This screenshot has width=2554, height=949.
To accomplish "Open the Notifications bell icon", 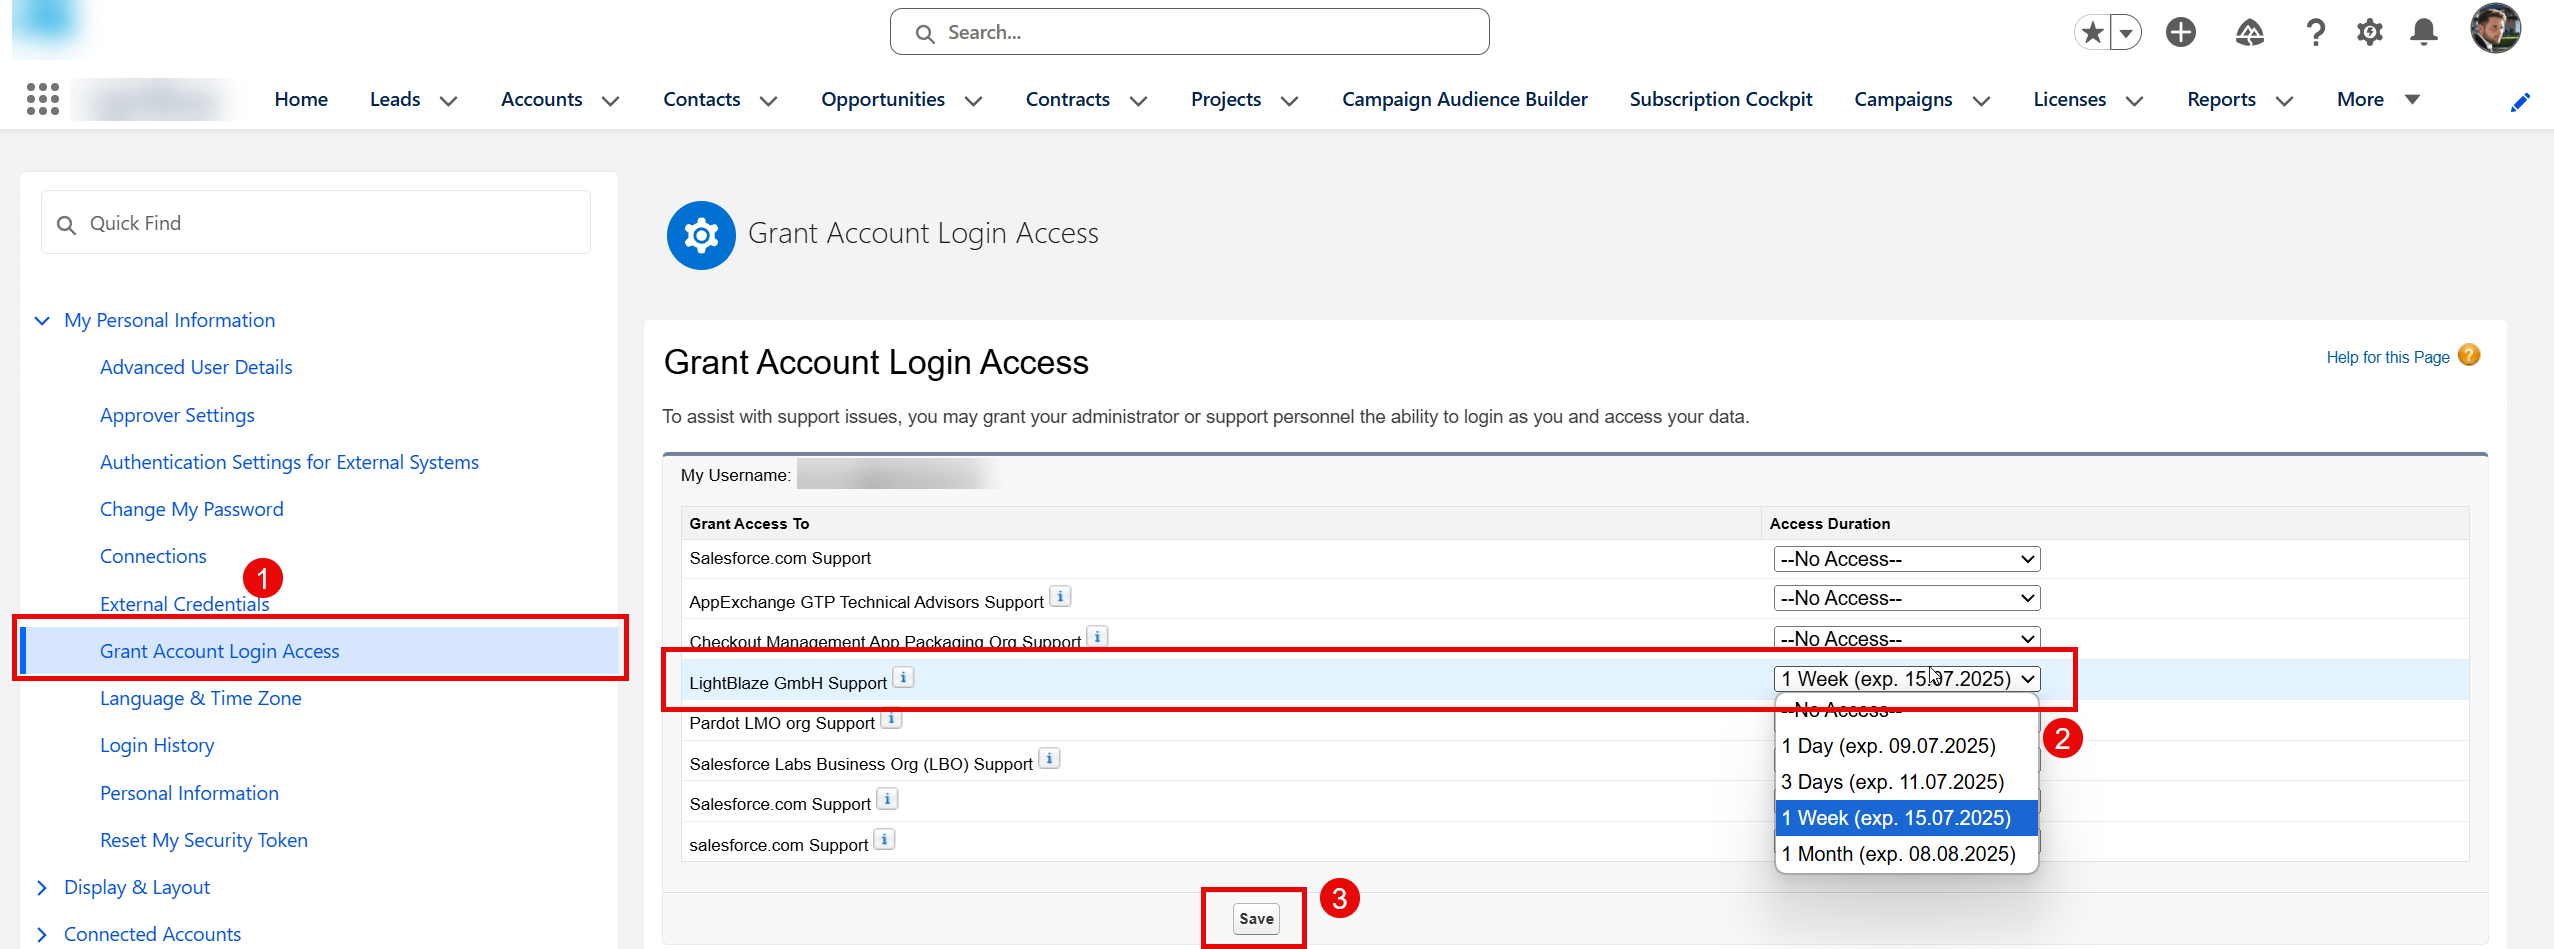I will click(2424, 33).
